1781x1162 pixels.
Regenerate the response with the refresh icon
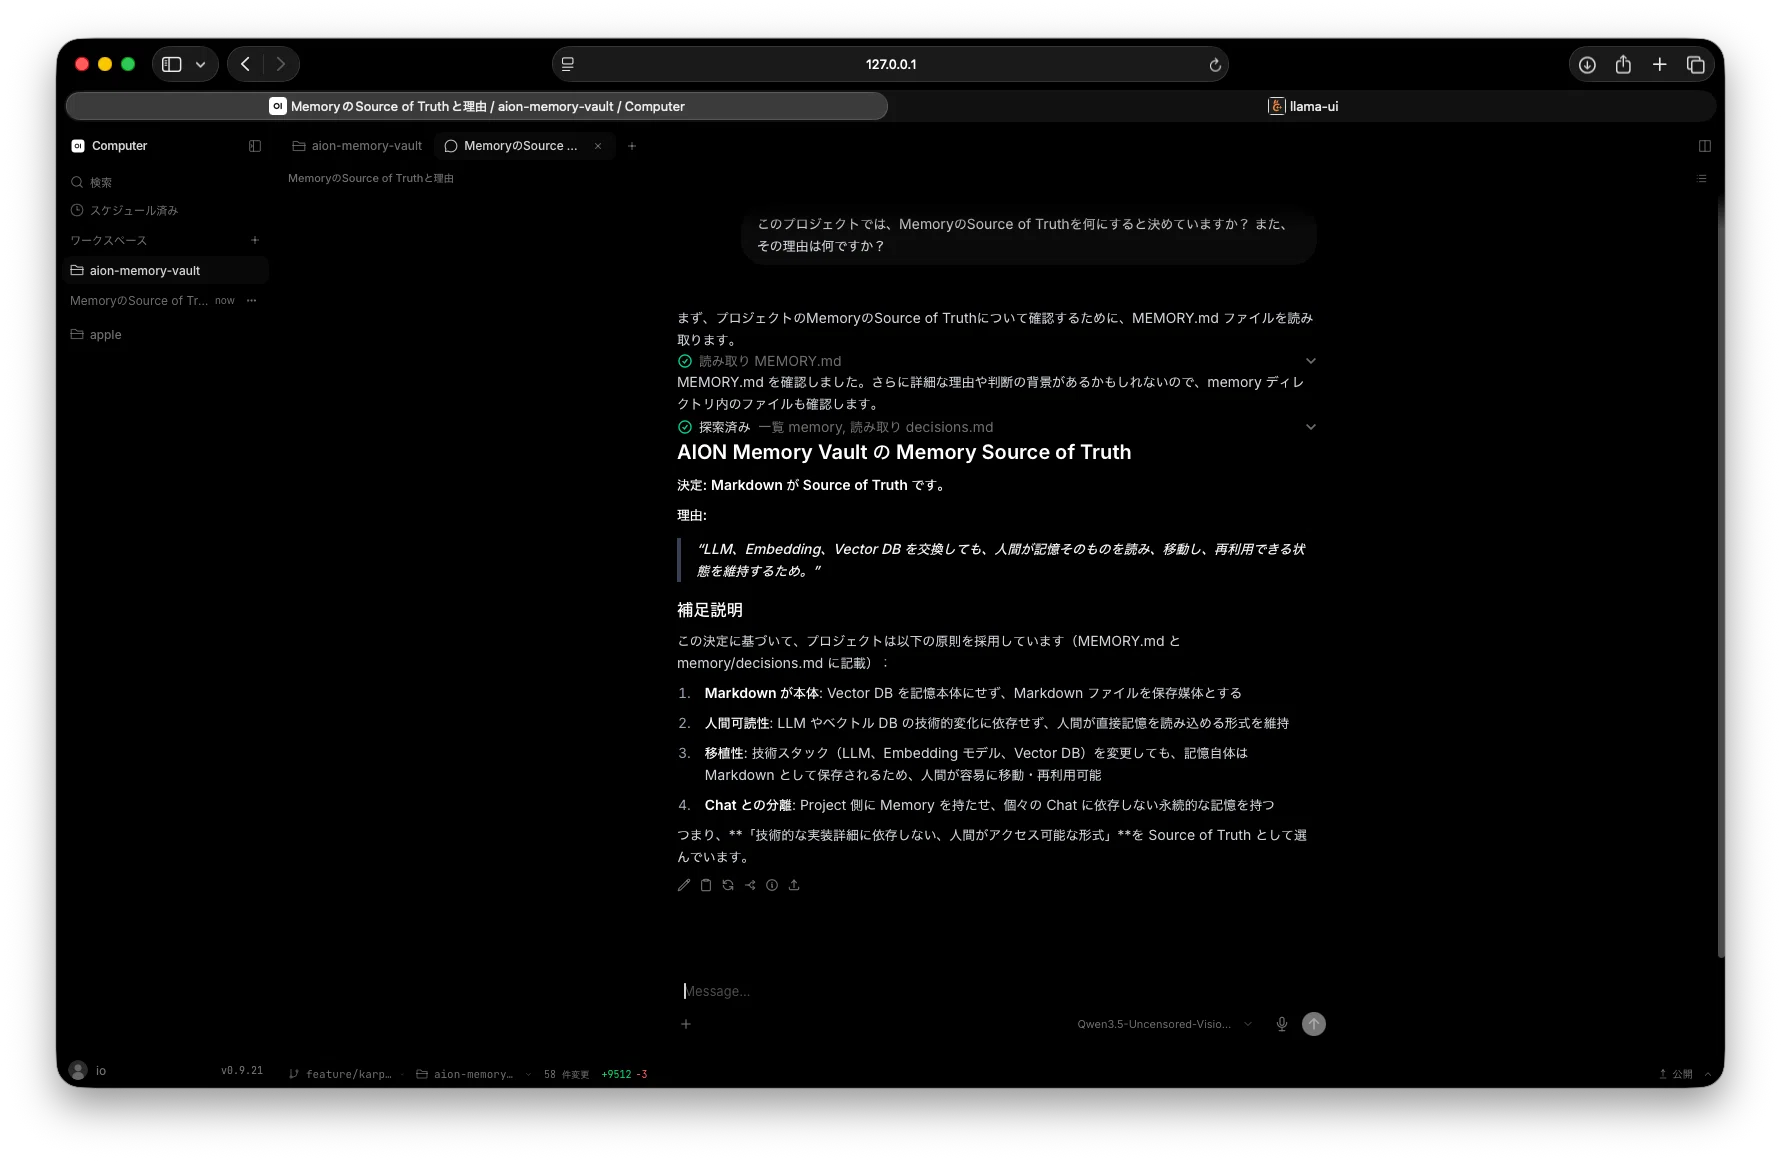[728, 885]
